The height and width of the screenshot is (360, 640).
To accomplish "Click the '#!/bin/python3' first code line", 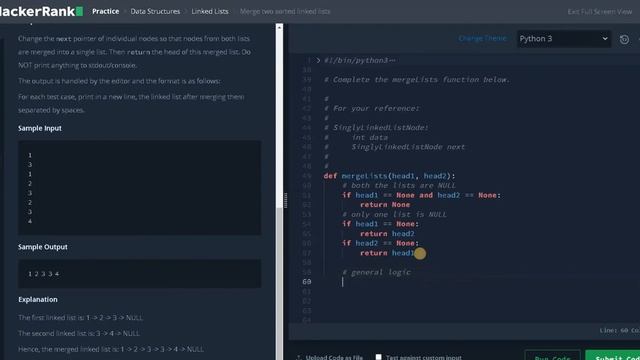I will (359, 60).
